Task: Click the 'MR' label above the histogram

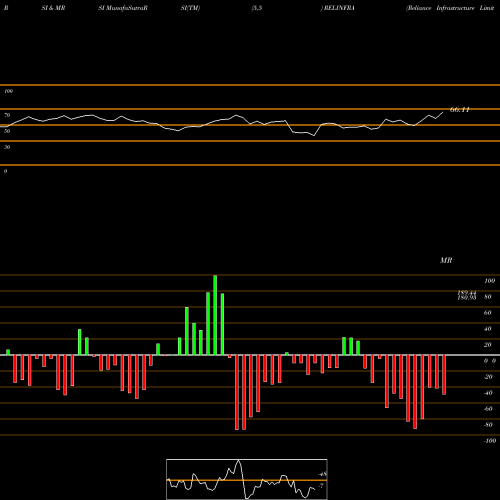Action: 446,260
